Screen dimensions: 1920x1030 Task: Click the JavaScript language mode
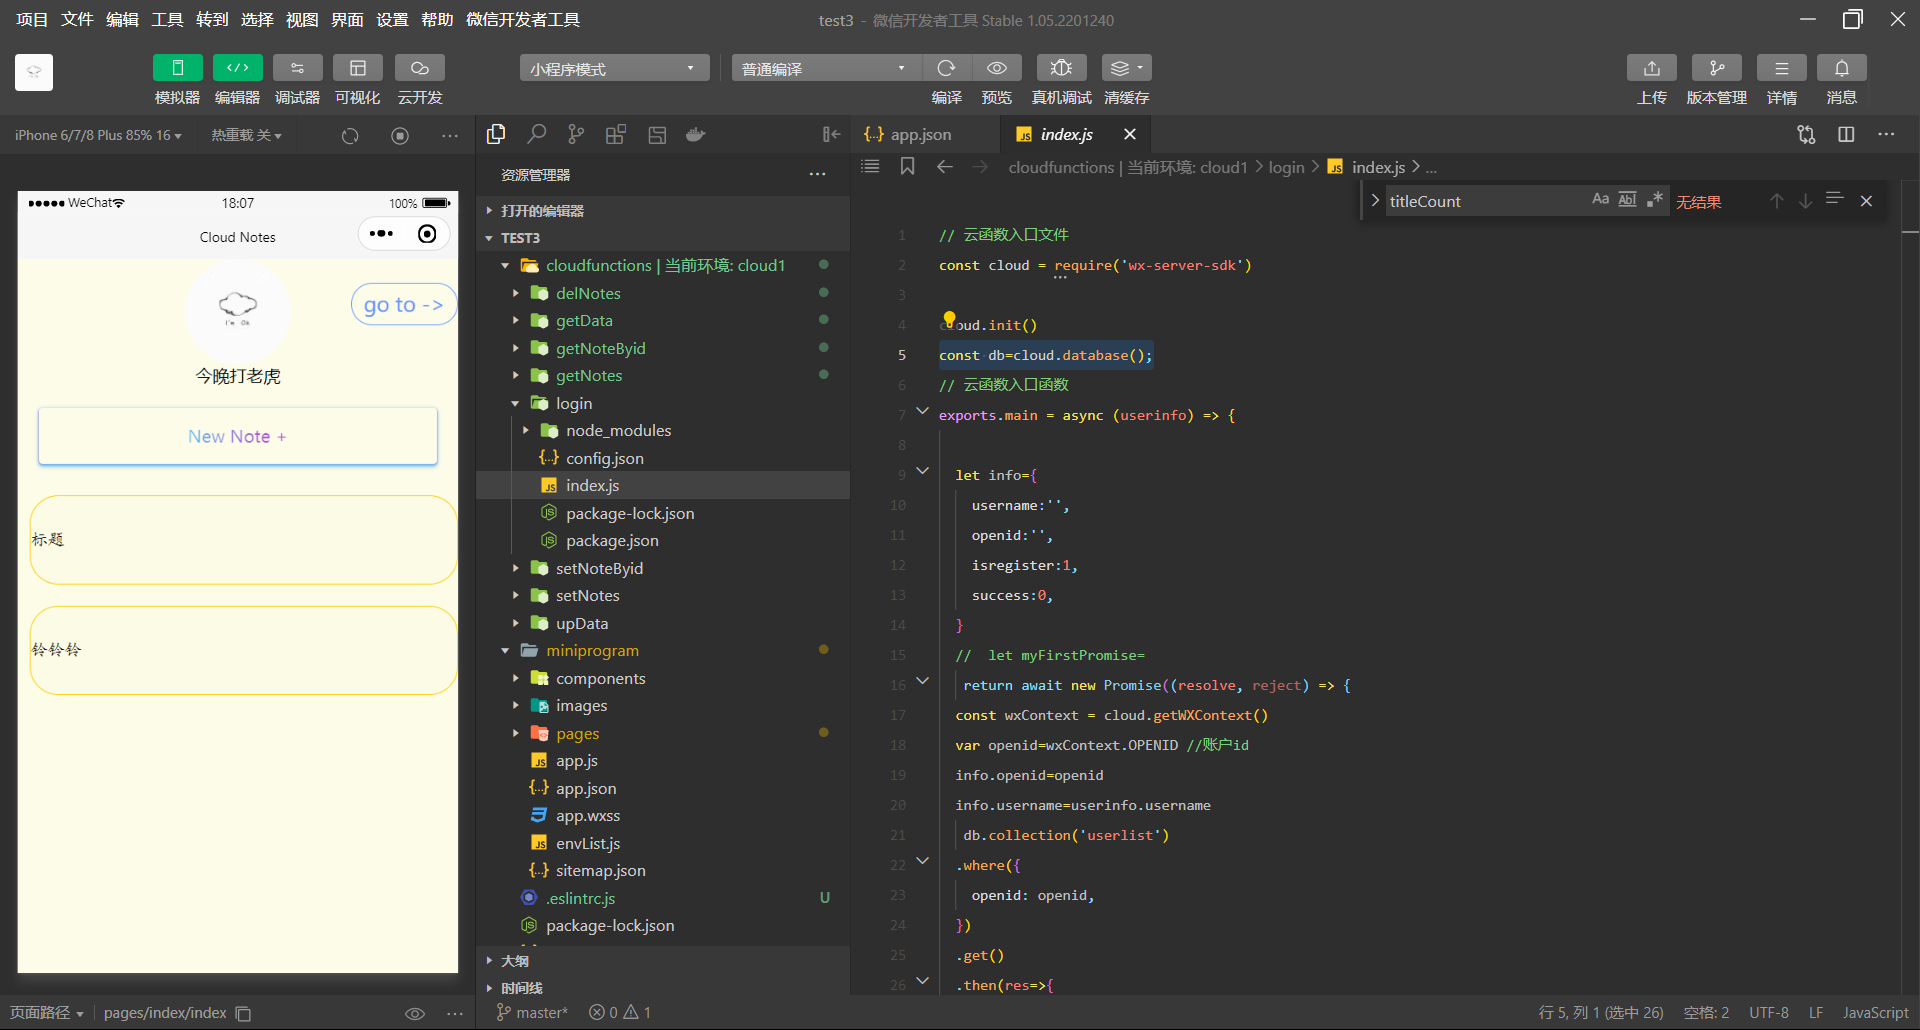pos(1875,1012)
